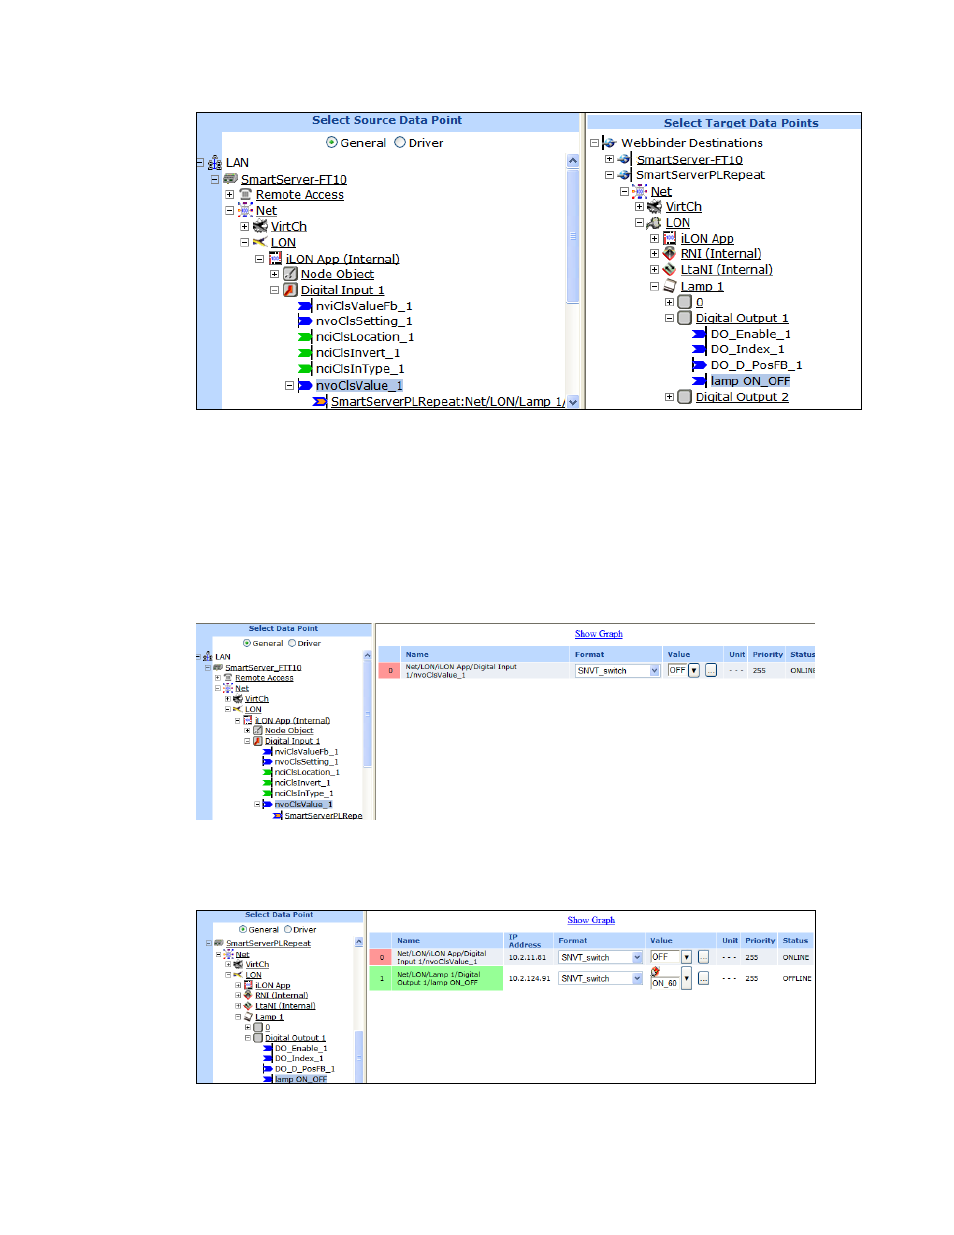This screenshot has height=1235, width=954.
Task: Expand the Node Object node in source panel
Action: click(274, 274)
